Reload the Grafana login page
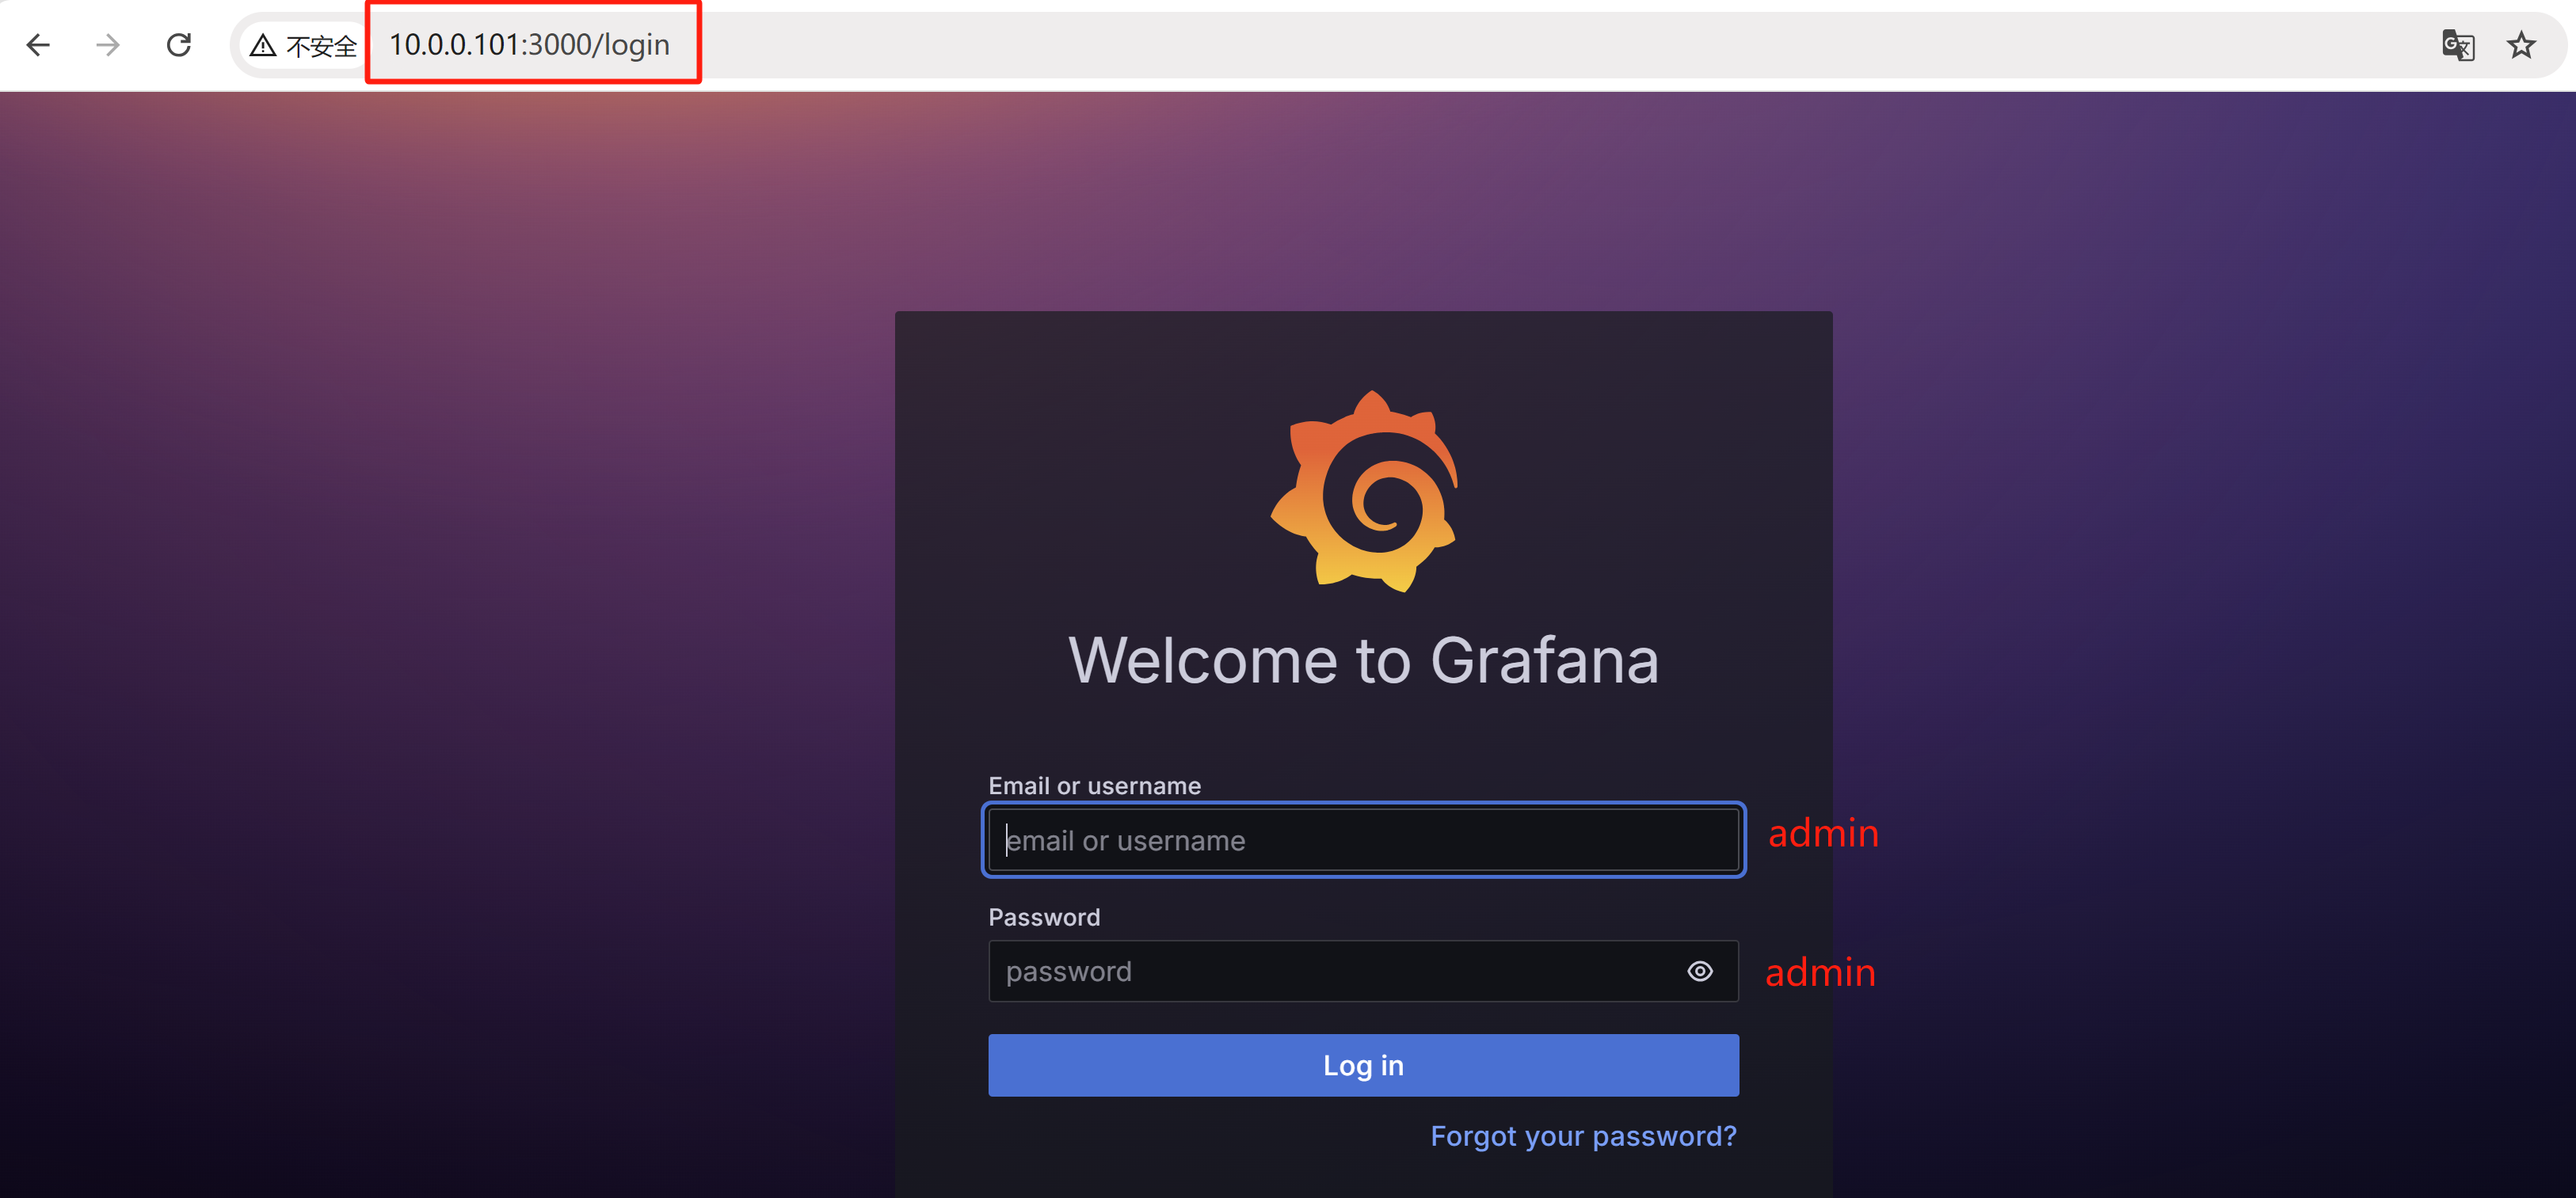The height and width of the screenshot is (1198, 2576). [179, 45]
